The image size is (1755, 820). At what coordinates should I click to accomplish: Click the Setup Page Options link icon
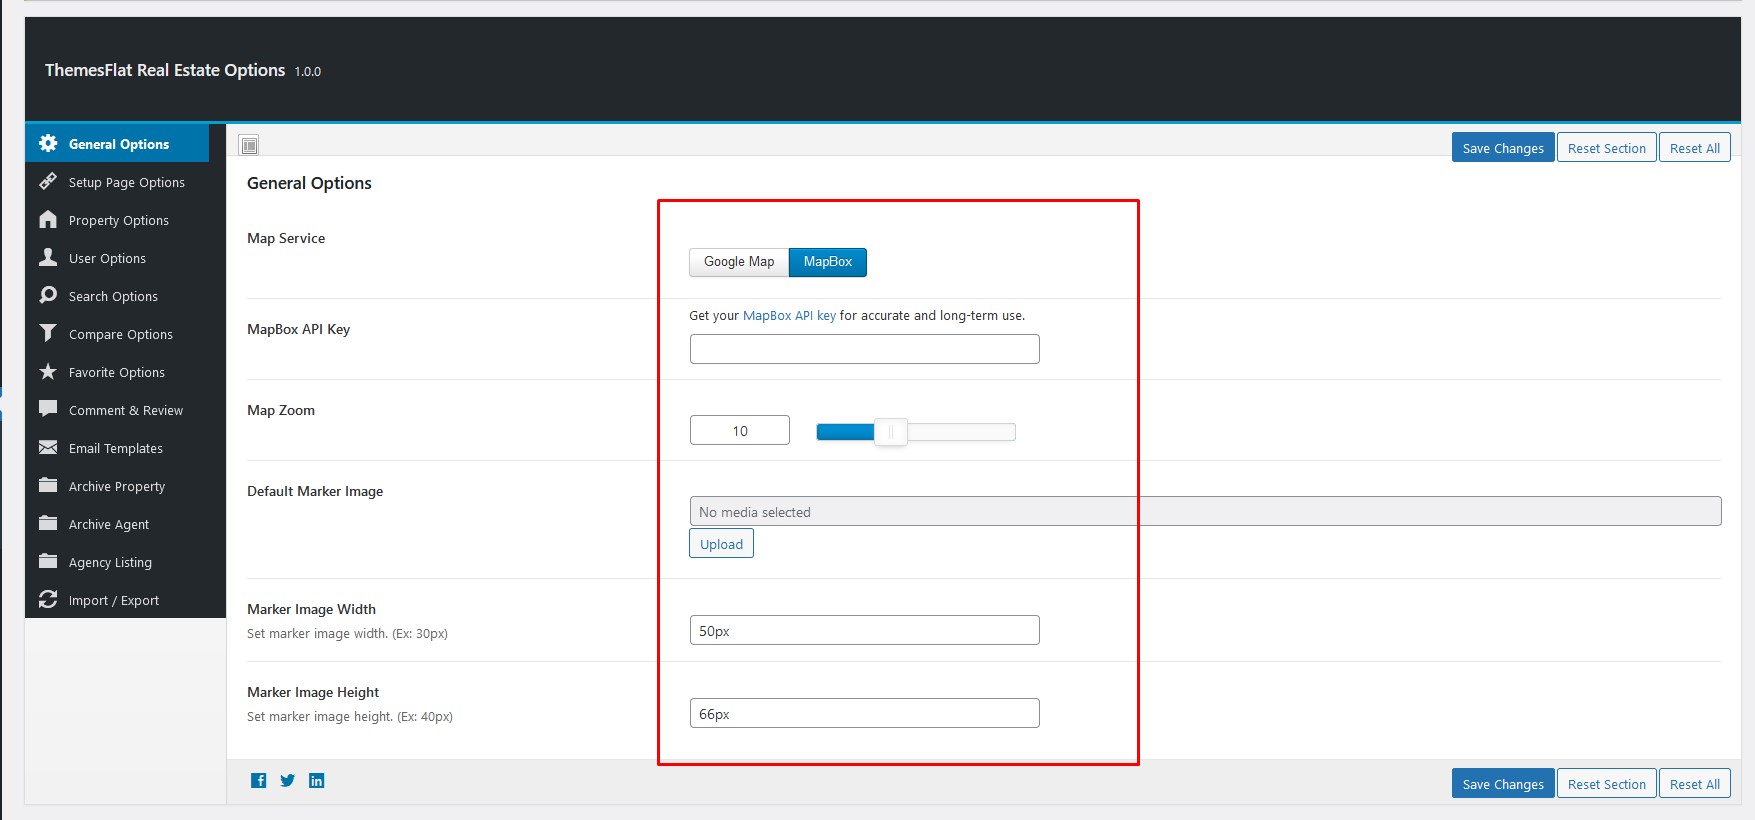[x=48, y=181]
